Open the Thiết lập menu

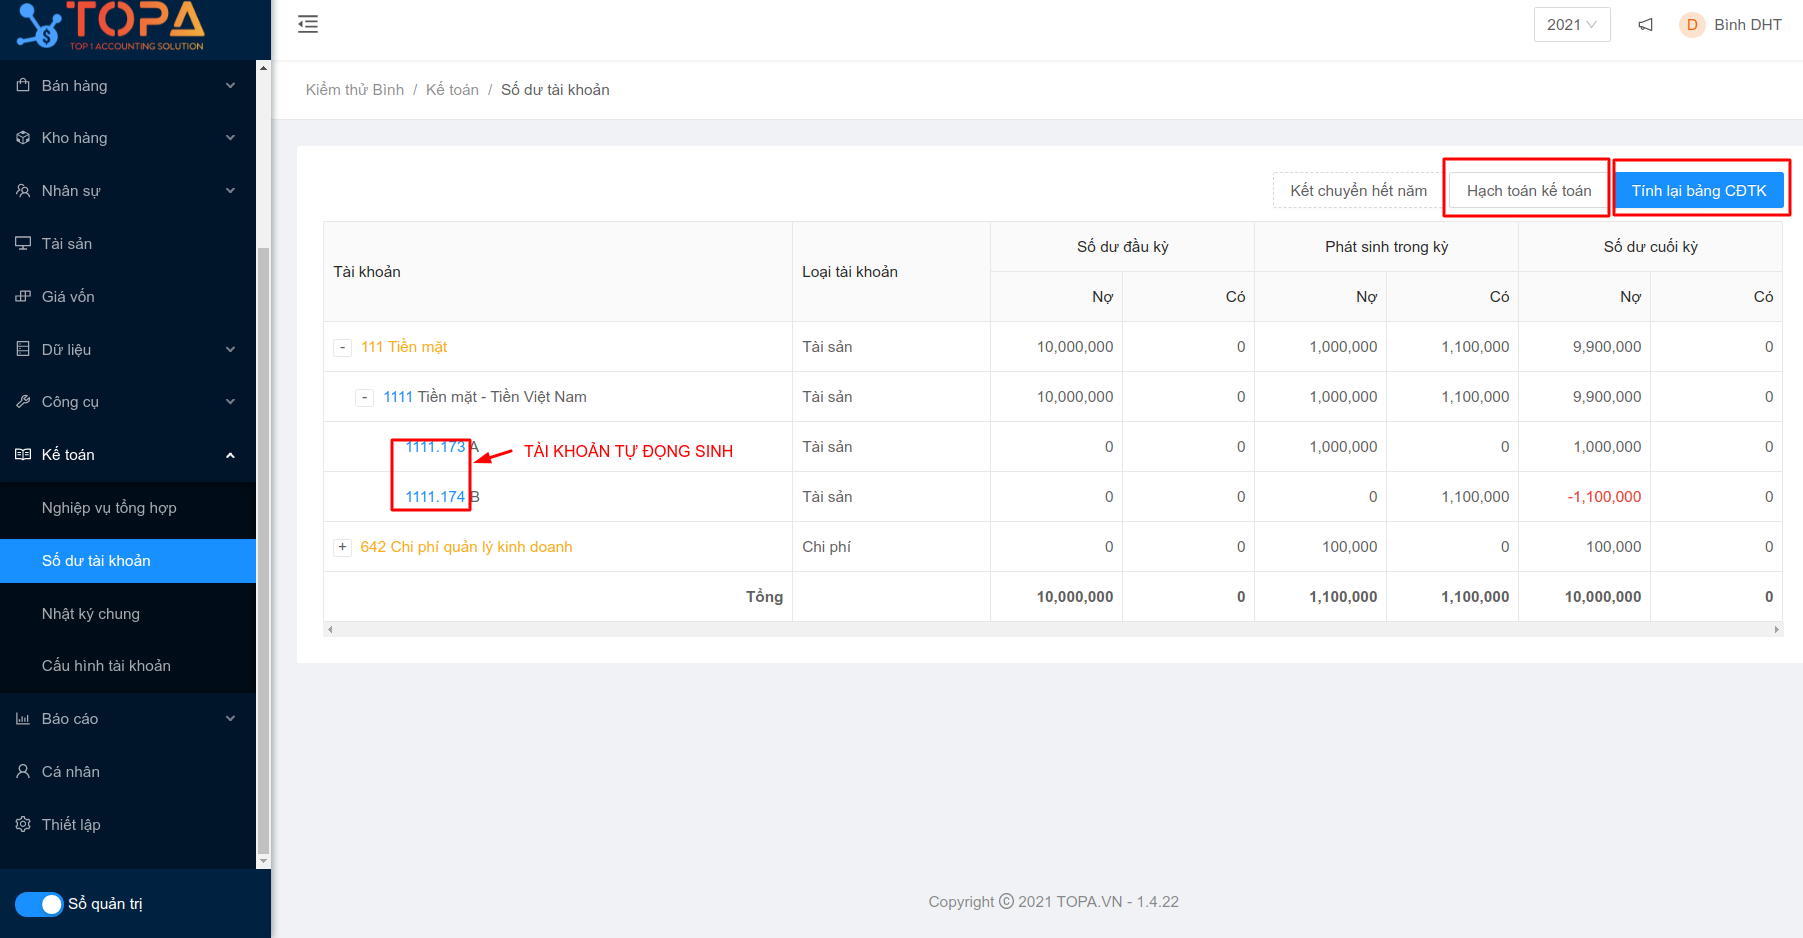coord(128,825)
